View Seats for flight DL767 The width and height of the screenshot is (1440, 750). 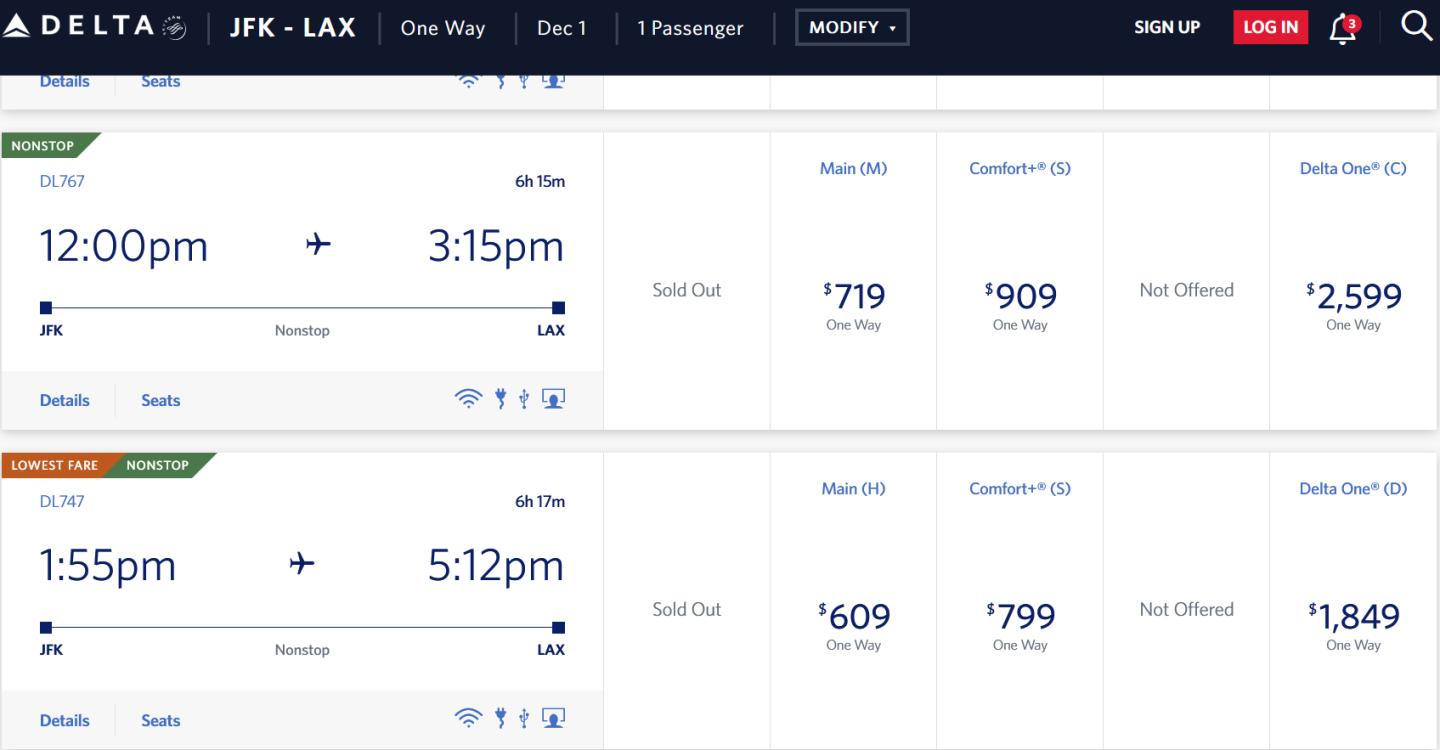click(x=160, y=400)
